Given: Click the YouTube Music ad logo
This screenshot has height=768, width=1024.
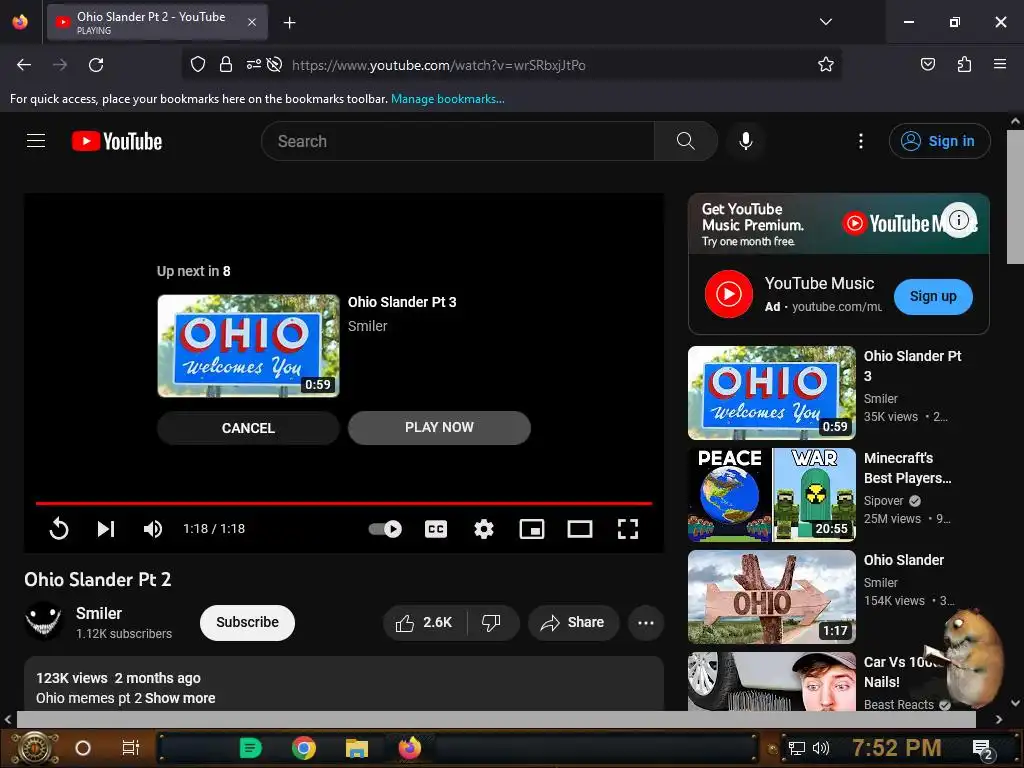Looking at the screenshot, I should (x=728, y=294).
